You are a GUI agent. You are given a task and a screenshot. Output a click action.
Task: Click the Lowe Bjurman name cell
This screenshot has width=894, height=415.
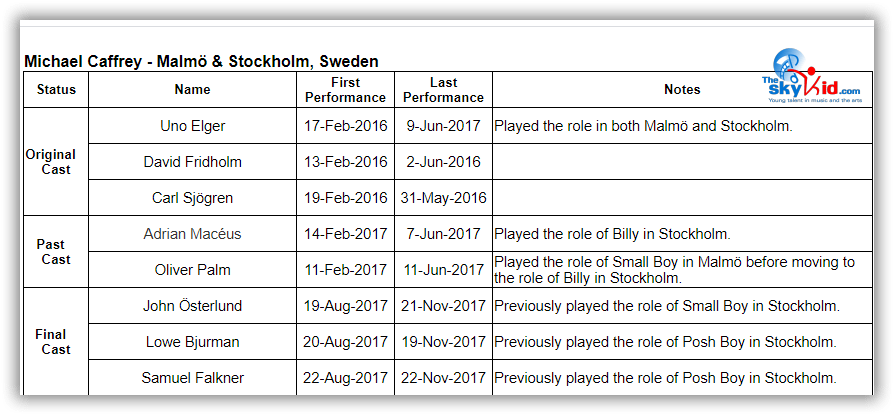coord(192,342)
